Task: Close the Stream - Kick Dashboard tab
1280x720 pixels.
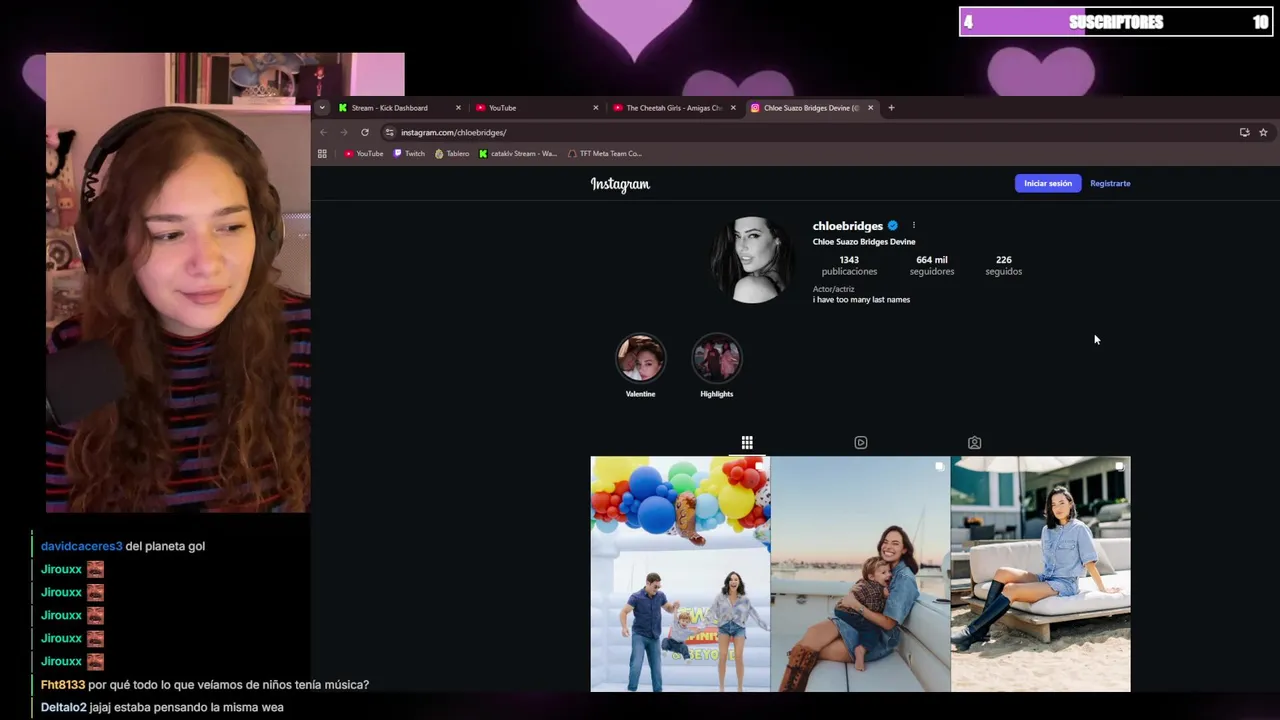Action: click(x=458, y=108)
